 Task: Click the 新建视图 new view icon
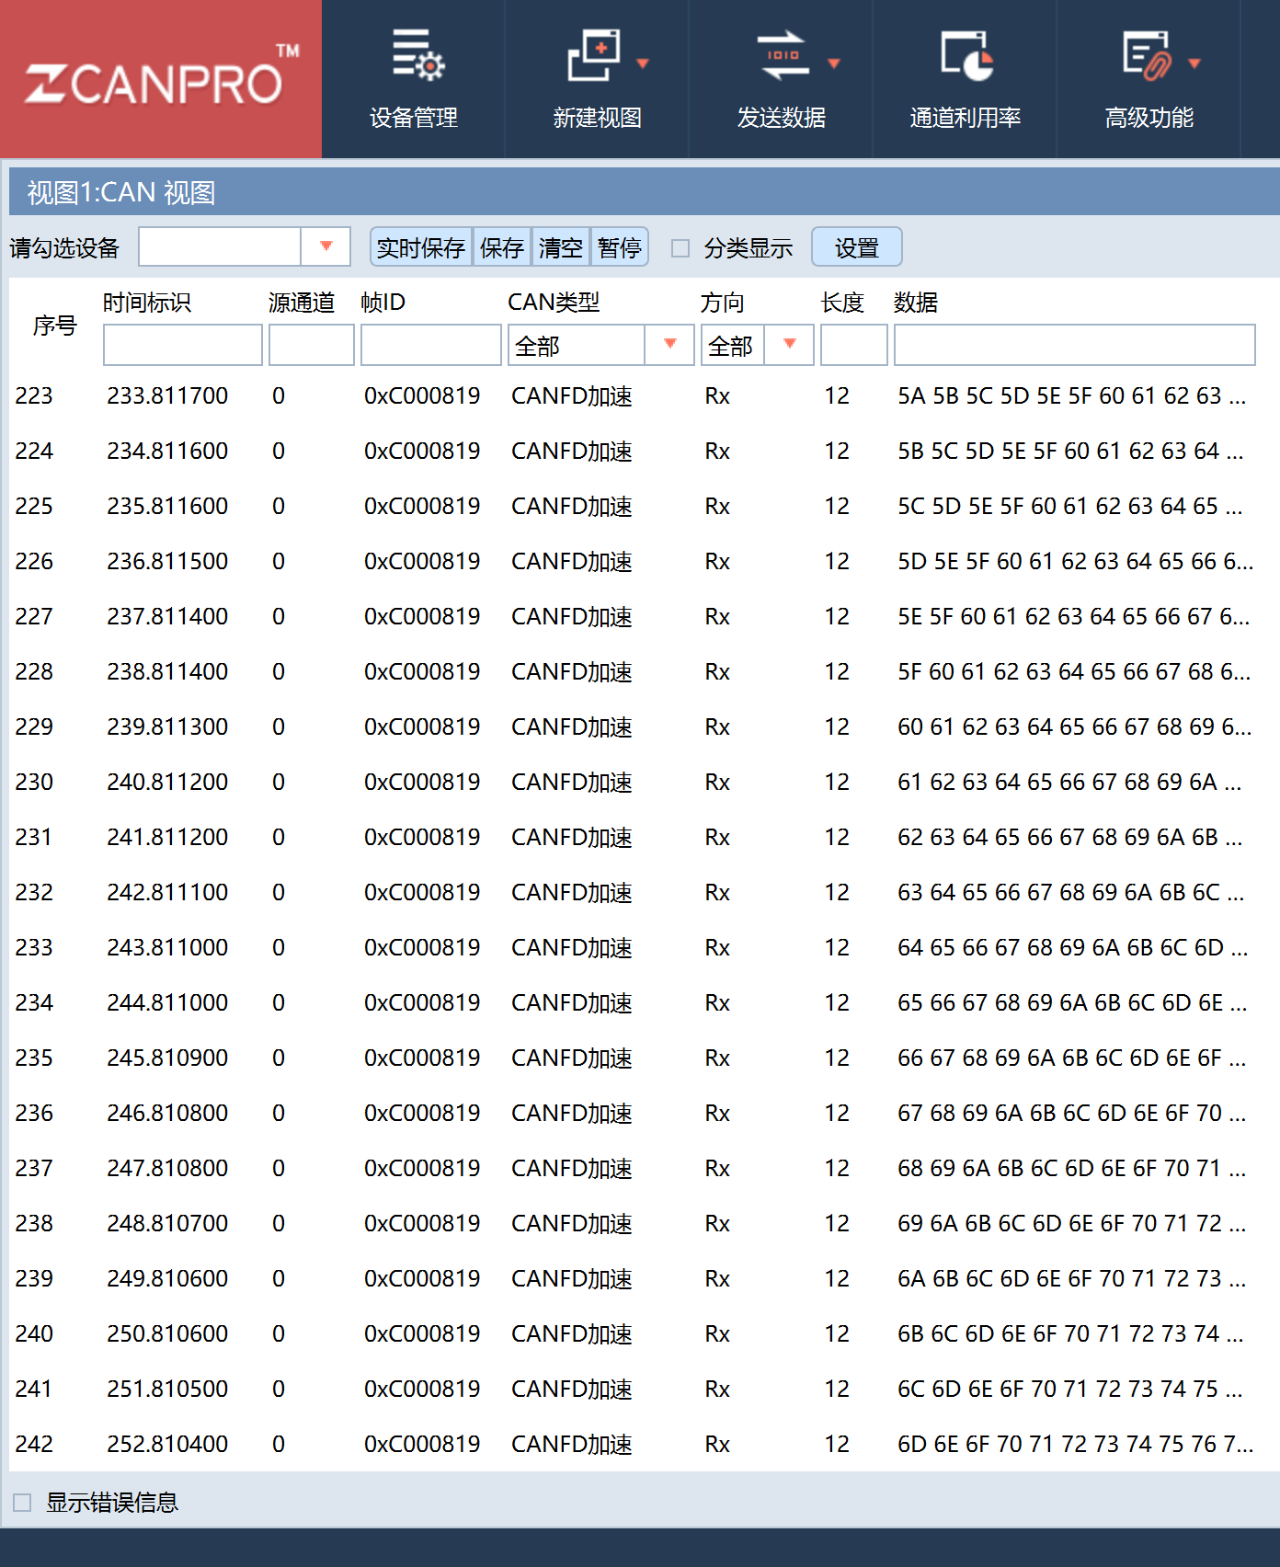tap(594, 56)
